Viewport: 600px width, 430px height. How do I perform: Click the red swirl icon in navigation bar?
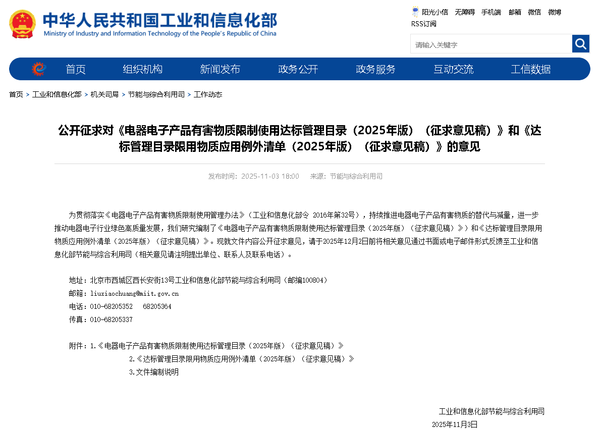click(x=39, y=69)
